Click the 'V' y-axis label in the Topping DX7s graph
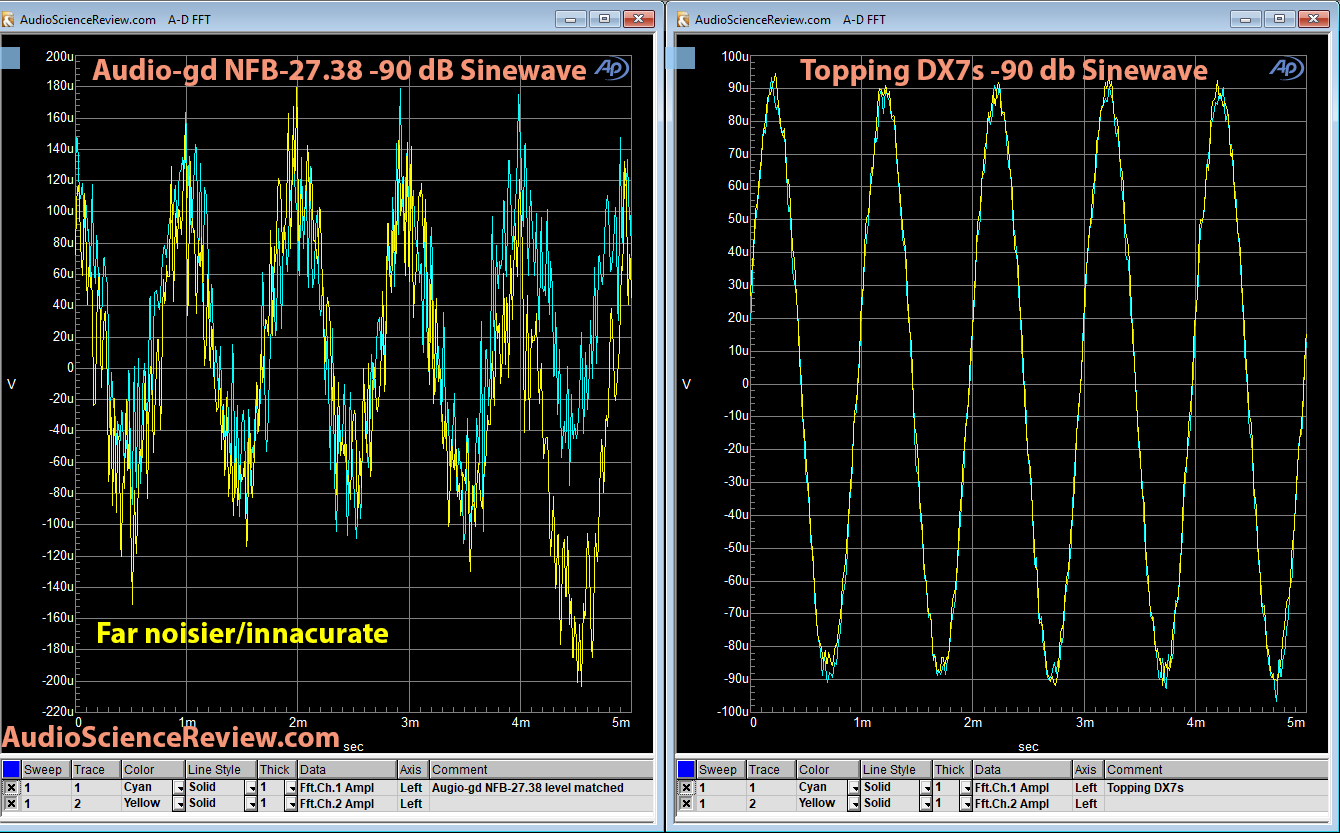Screen dimensions: 1340x833 [x=686, y=384]
